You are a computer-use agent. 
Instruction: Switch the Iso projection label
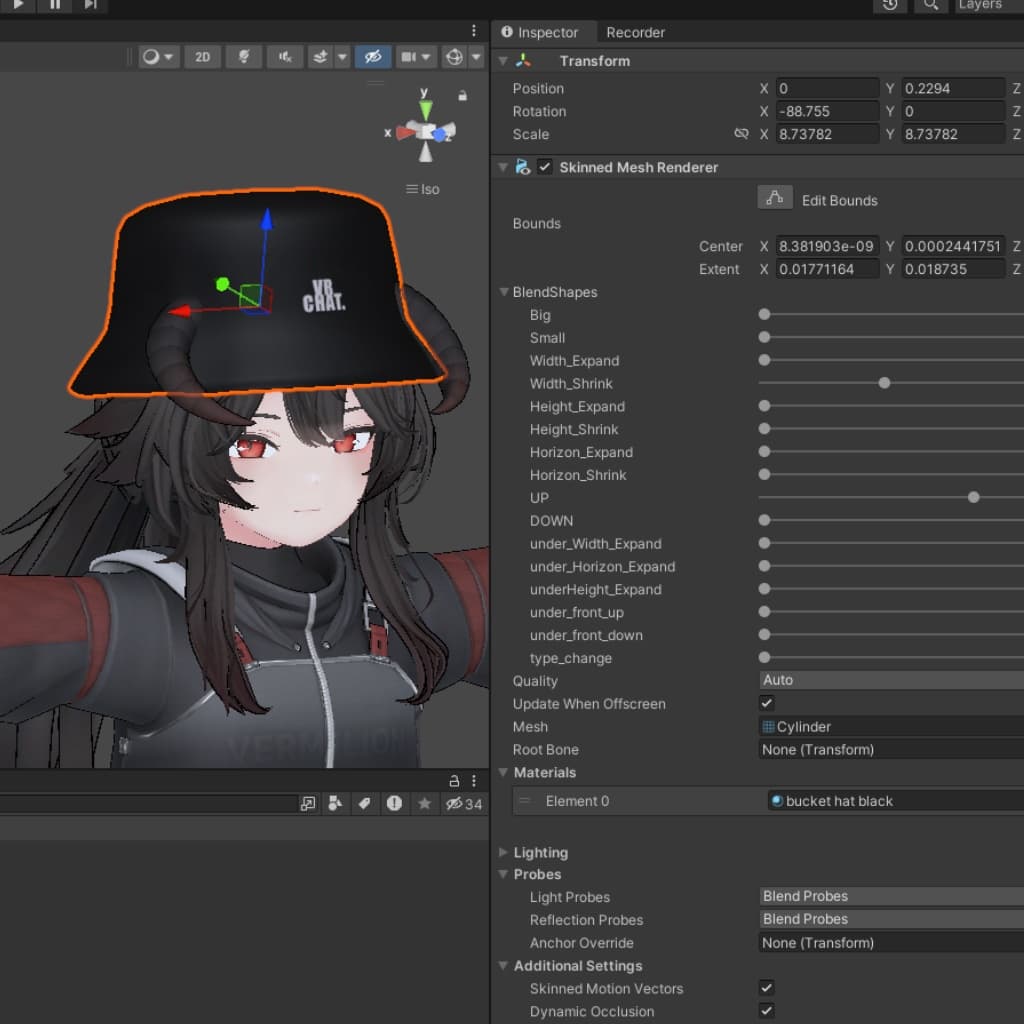[423, 189]
